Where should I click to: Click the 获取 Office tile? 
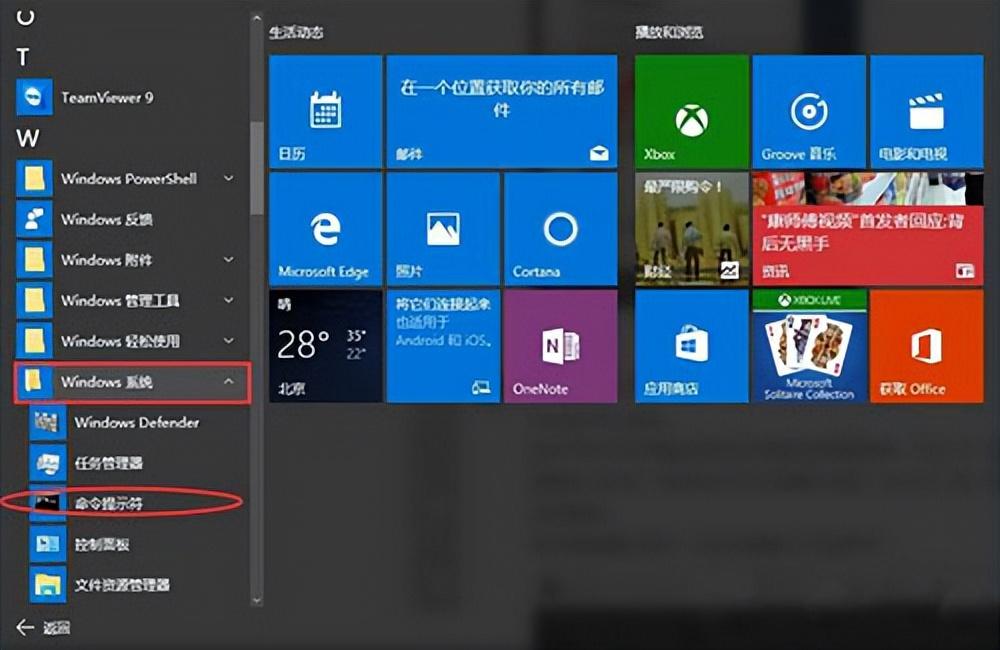927,346
